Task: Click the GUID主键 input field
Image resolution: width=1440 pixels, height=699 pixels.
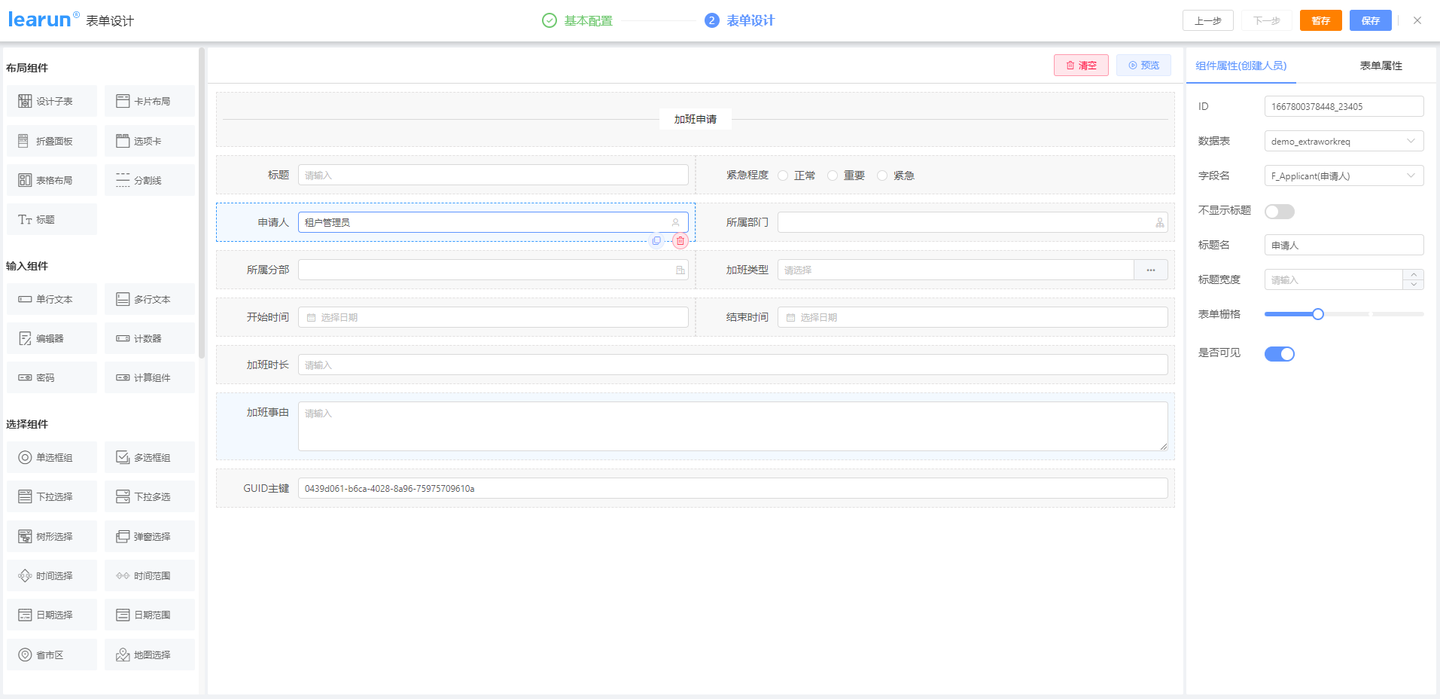Action: click(x=733, y=488)
